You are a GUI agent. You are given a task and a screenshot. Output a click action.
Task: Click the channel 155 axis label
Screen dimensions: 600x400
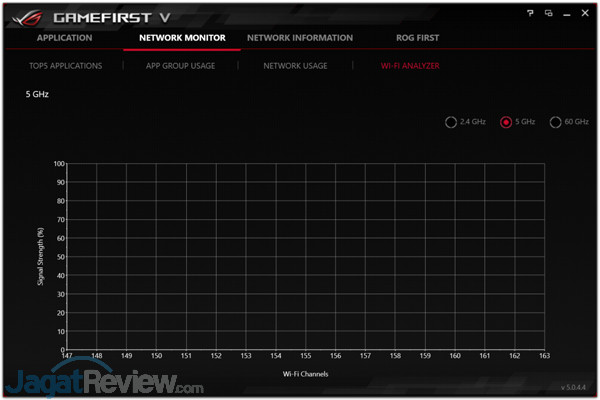pos(305,356)
